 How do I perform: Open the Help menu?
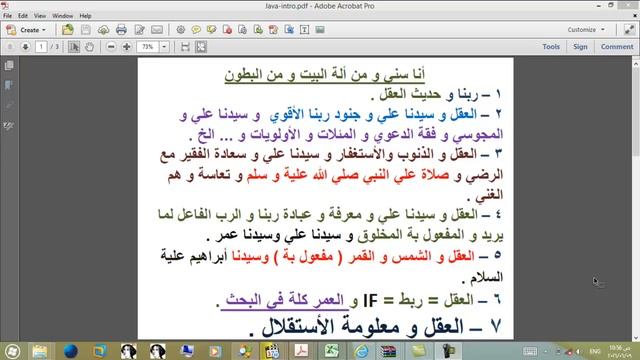[x=85, y=16]
